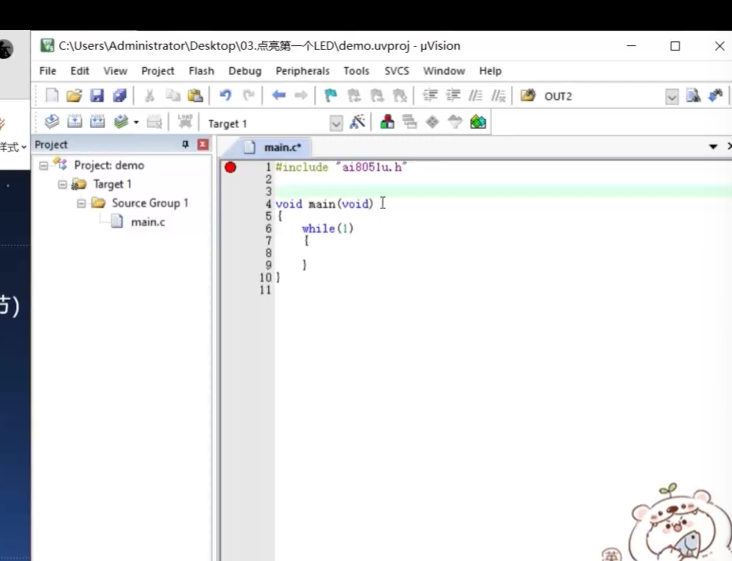This screenshot has height=561, width=732.
Task: Toggle the breakpoint on line 1
Action: [230, 167]
